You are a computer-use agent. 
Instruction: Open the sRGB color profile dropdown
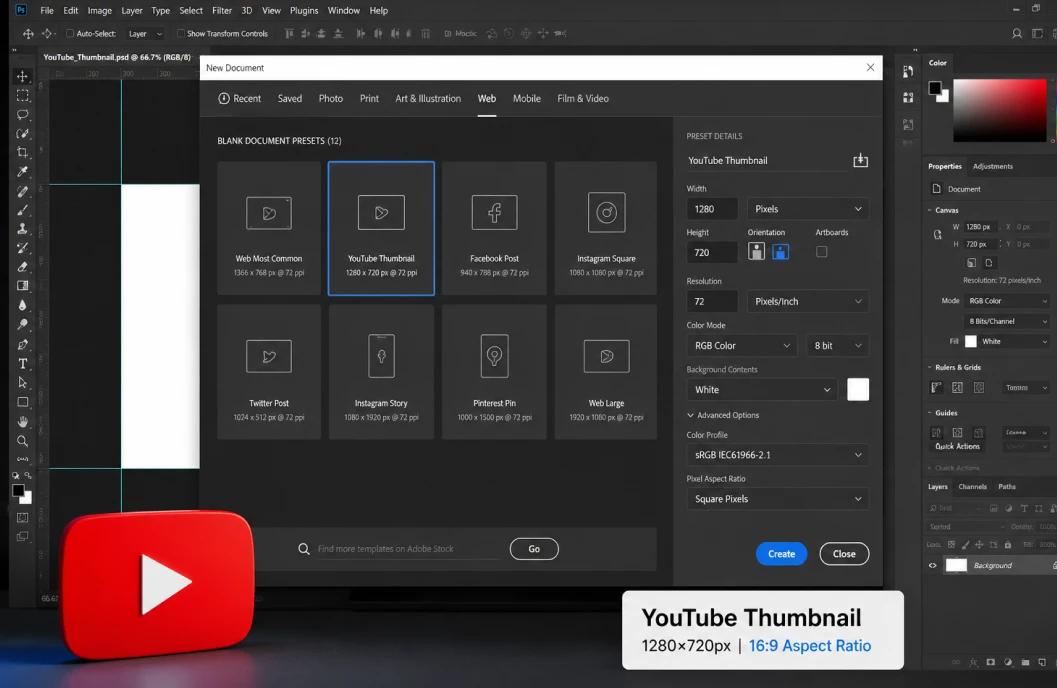click(778, 455)
